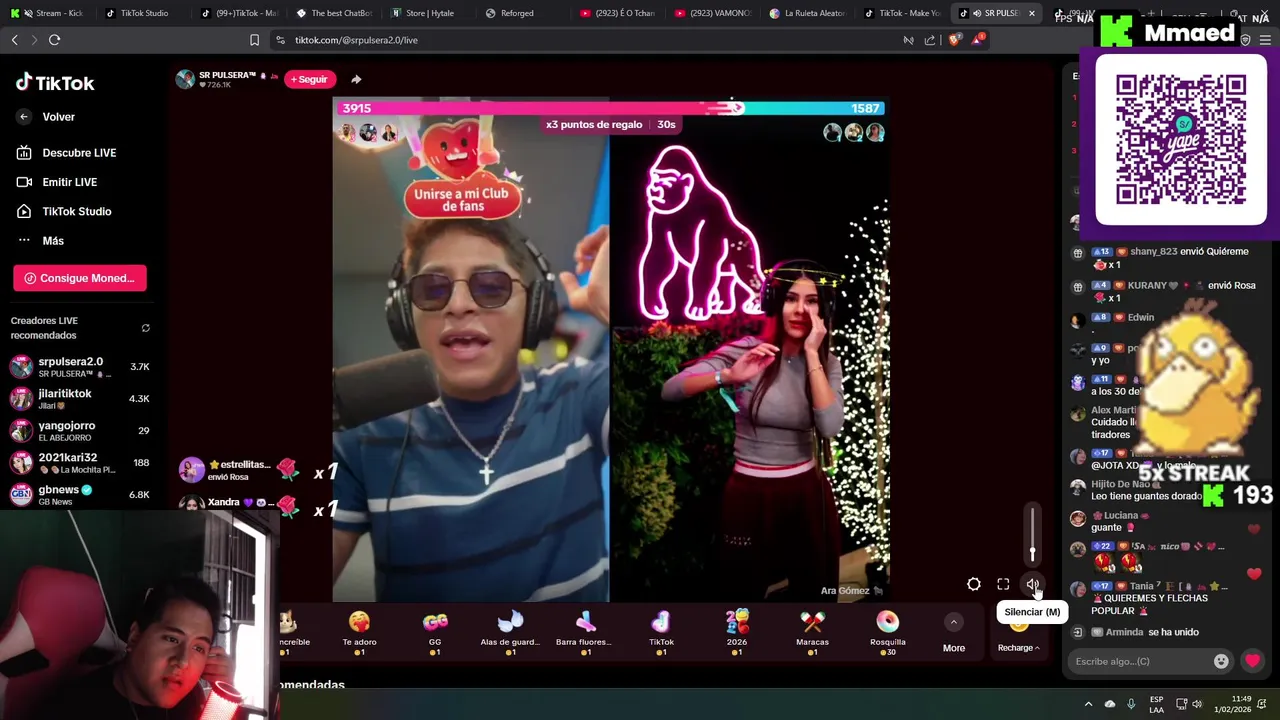The image size is (1280, 720).
Task: Click the chat input Escribe algo
Action: tap(1140, 661)
